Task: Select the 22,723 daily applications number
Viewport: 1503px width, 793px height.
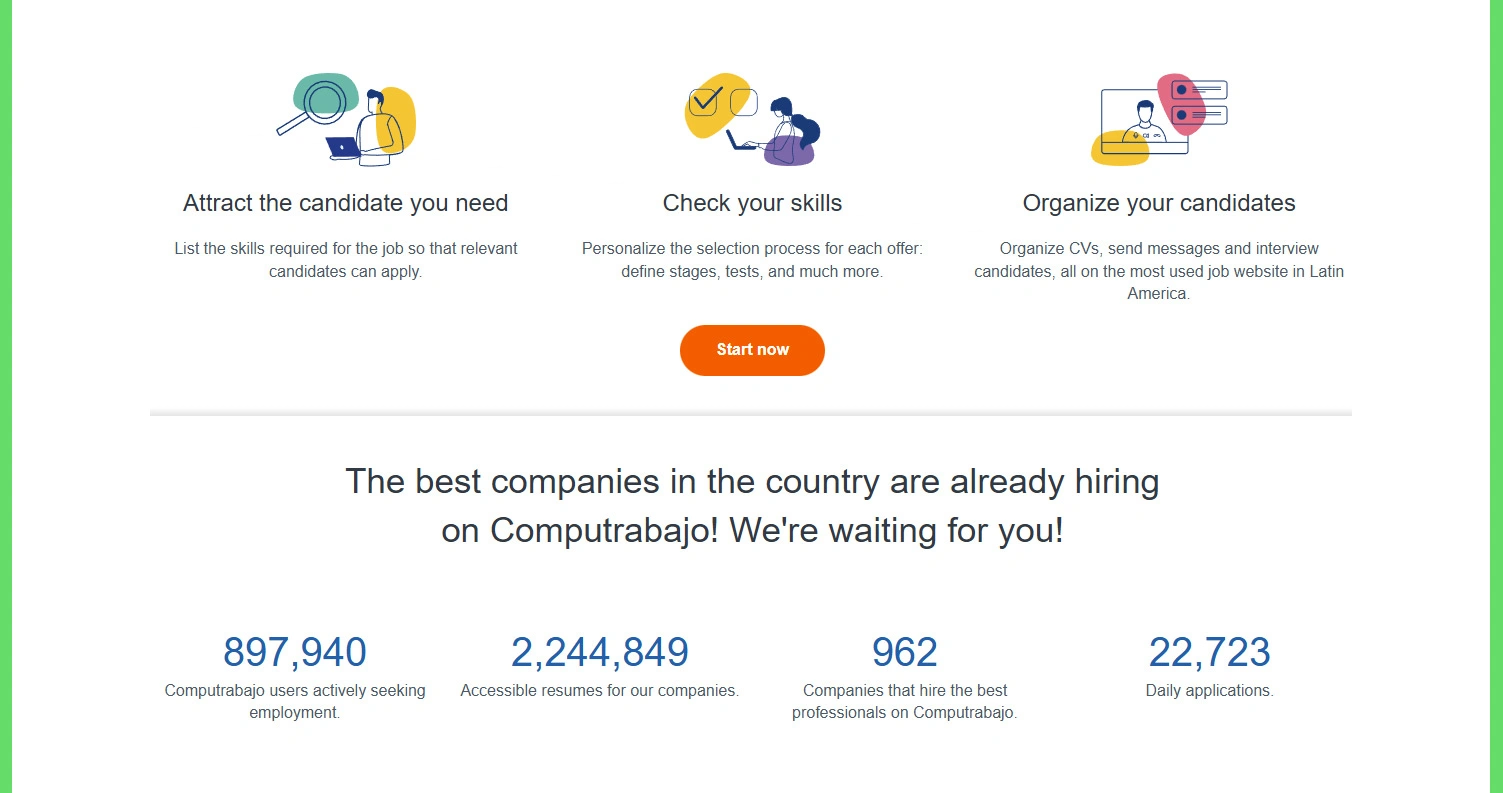Action: (x=1208, y=651)
